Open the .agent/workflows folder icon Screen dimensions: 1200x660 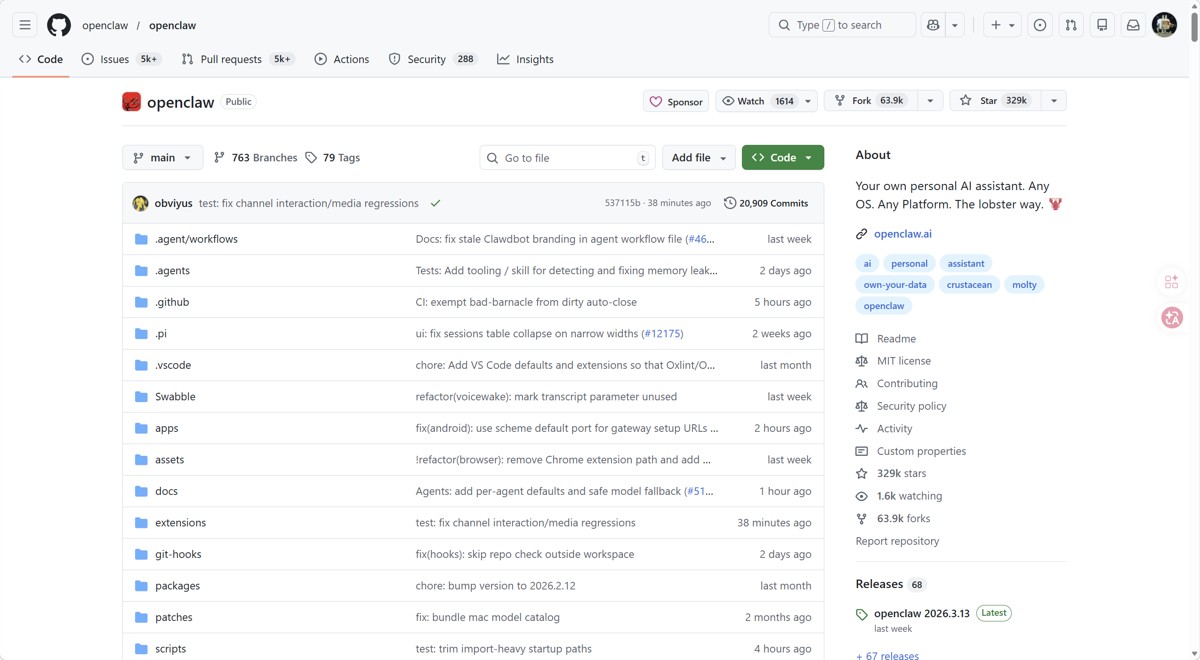(141, 239)
